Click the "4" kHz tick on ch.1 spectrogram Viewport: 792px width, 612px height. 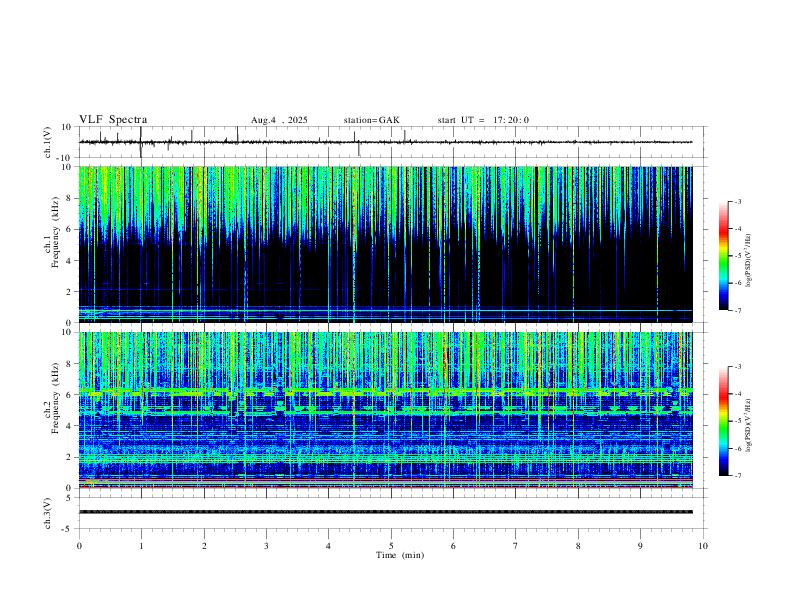(70, 261)
